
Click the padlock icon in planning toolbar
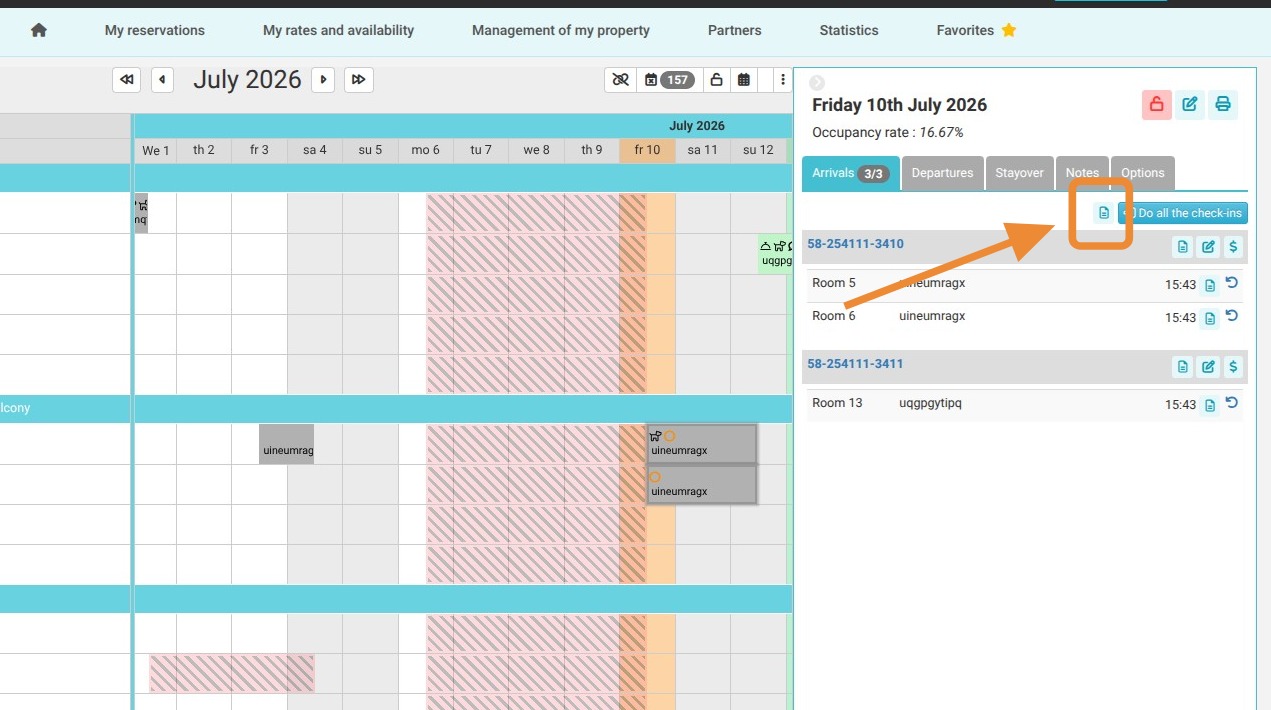click(x=716, y=80)
